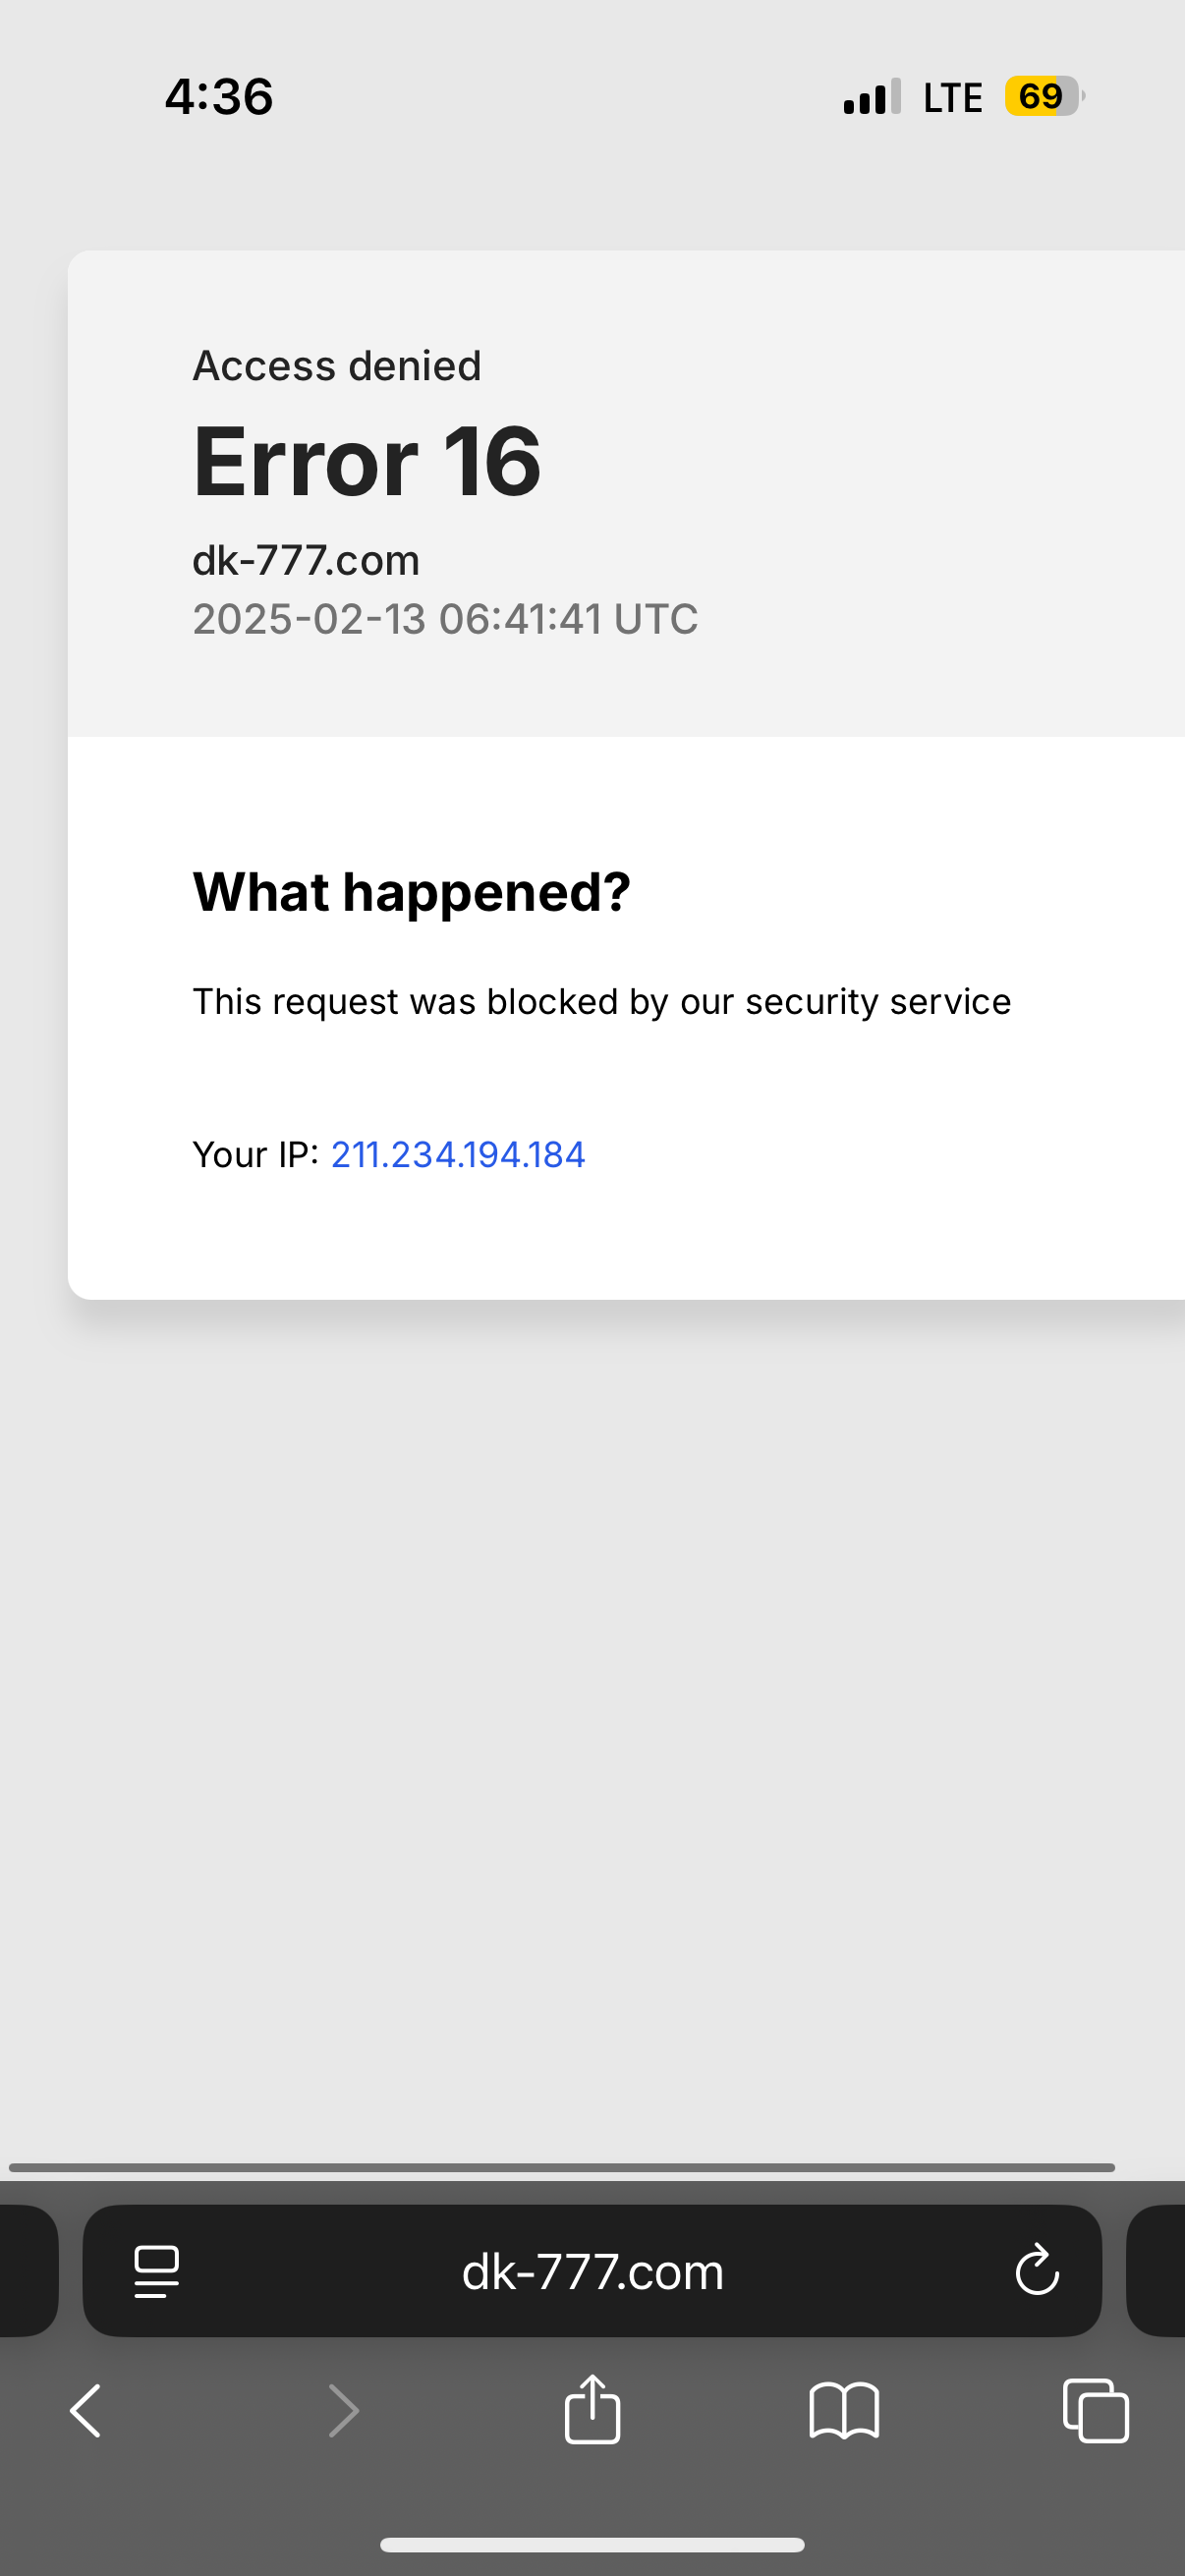Click the IP address link 211.234.194.184
Viewport: 1185px width, 2576px height.
click(458, 1155)
